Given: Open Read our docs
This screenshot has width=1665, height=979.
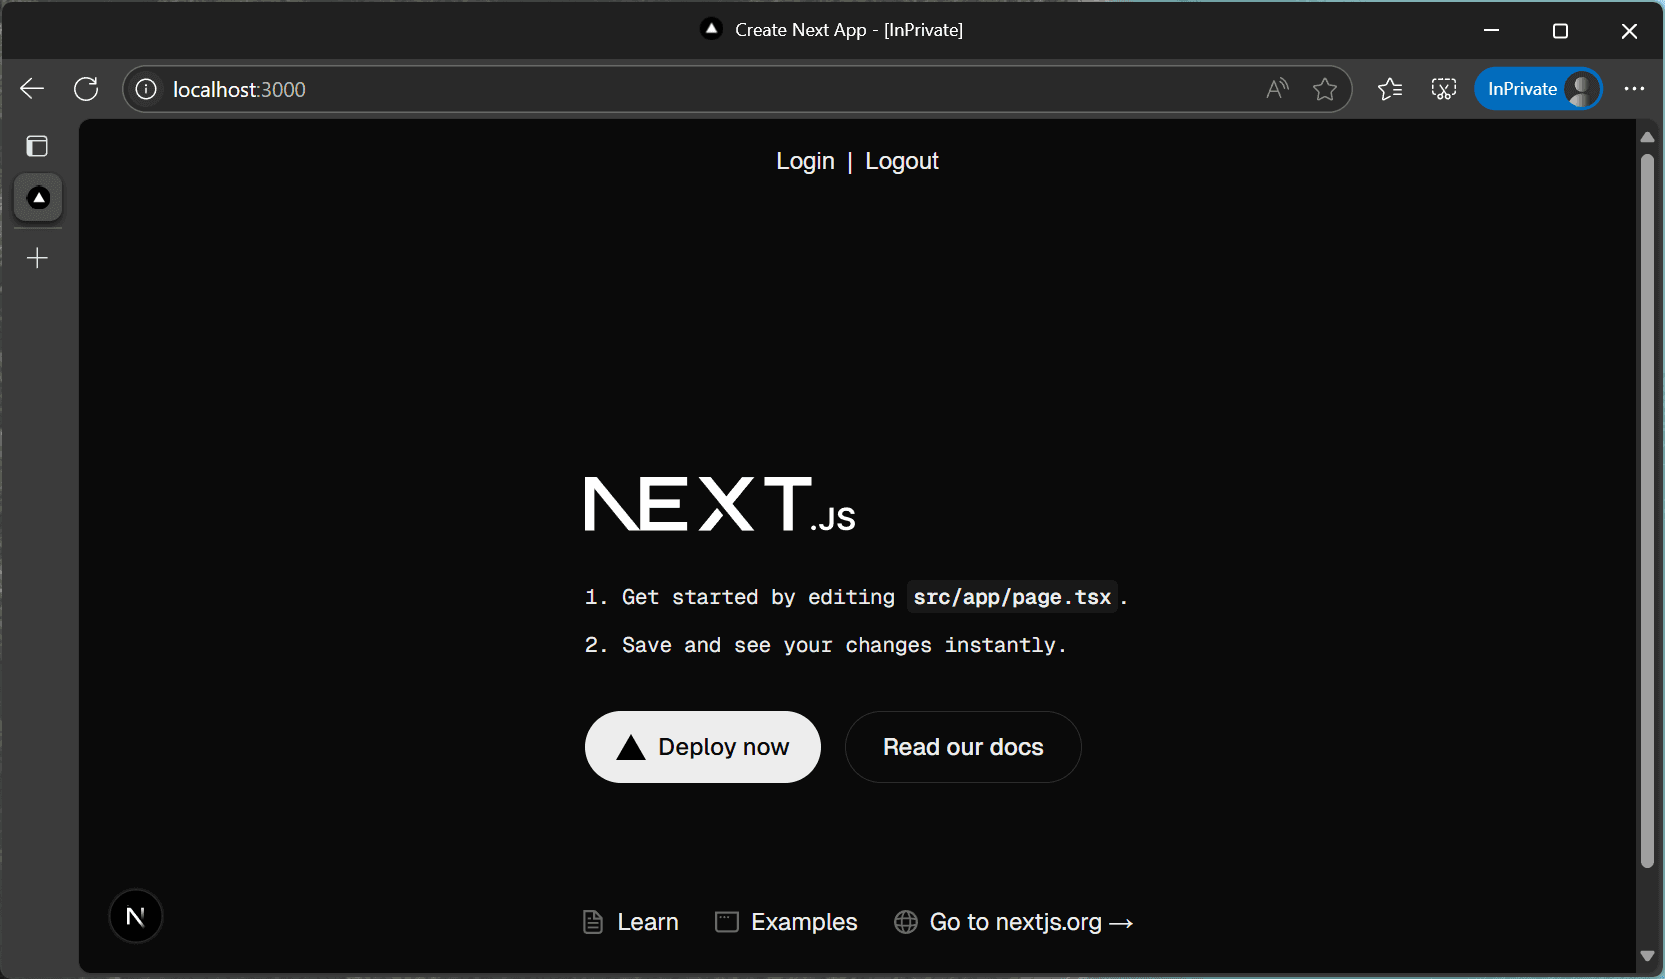Looking at the screenshot, I should click(x=962, y=747).
